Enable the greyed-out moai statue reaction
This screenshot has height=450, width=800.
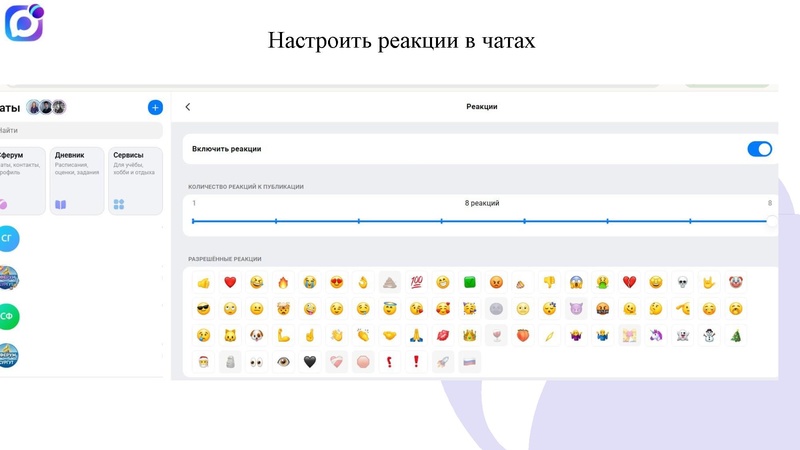230,362
